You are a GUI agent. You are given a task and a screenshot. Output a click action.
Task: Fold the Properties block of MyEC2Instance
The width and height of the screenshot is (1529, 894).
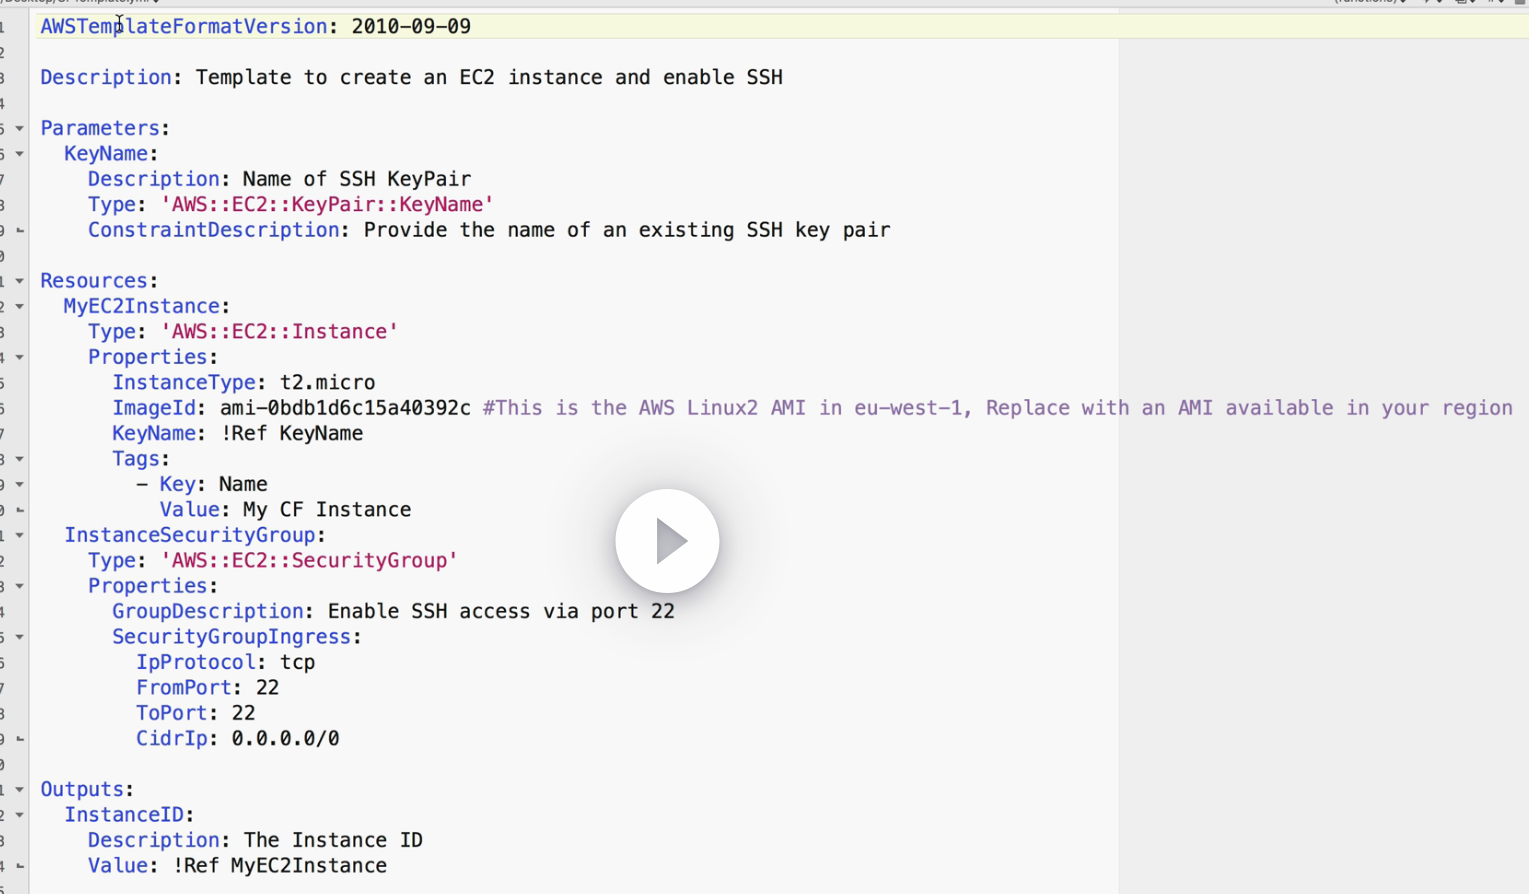(19, 357)
